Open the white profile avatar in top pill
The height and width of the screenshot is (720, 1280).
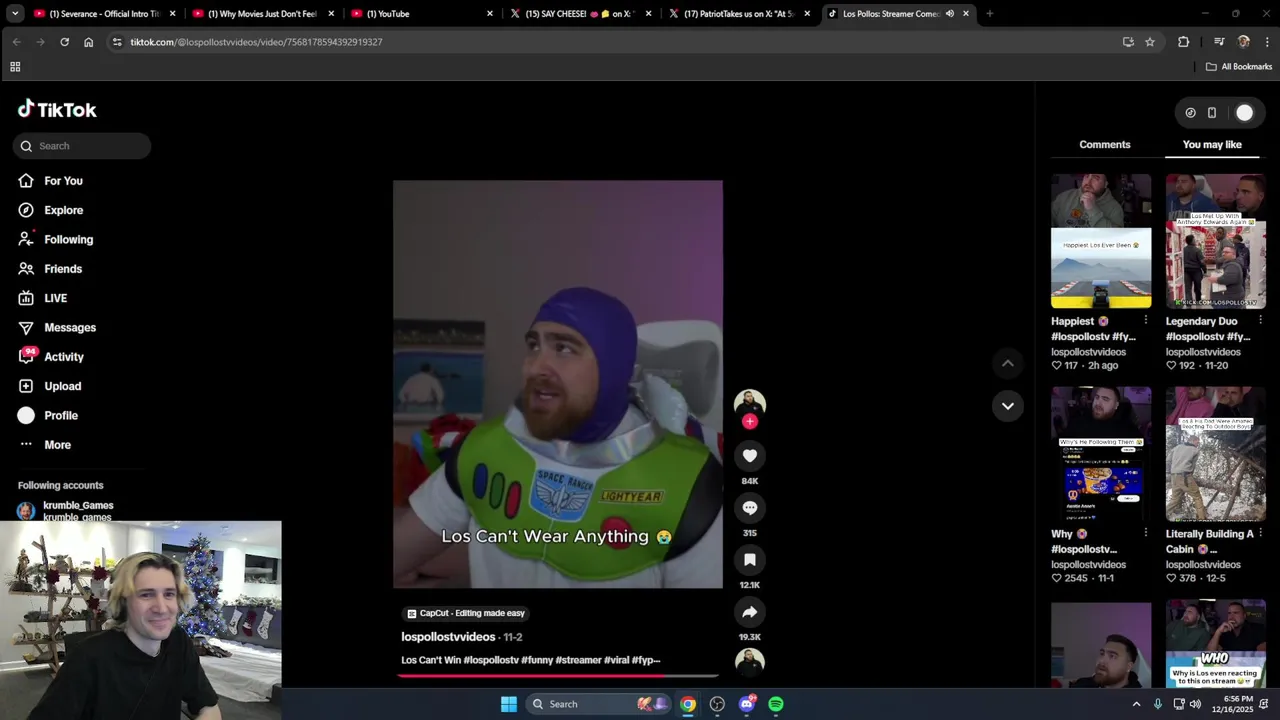[1244, 113]
